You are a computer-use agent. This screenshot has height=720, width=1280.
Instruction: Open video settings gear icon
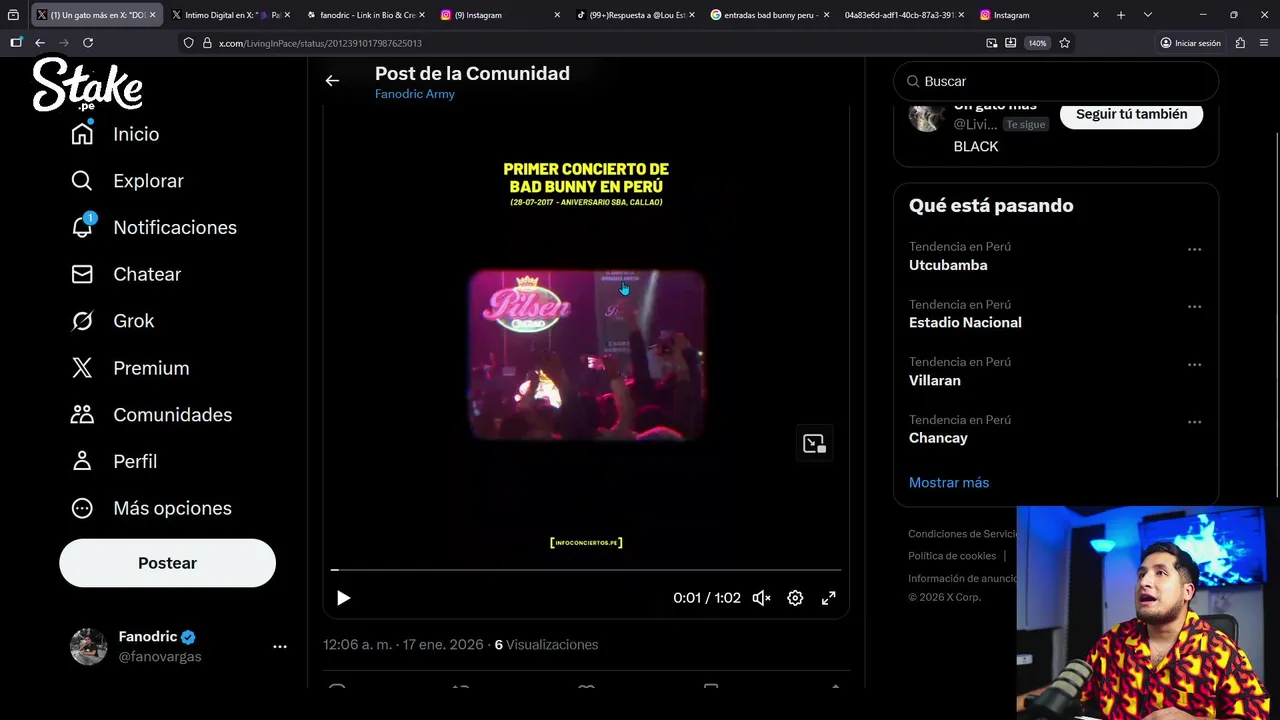tap(795, 598)
